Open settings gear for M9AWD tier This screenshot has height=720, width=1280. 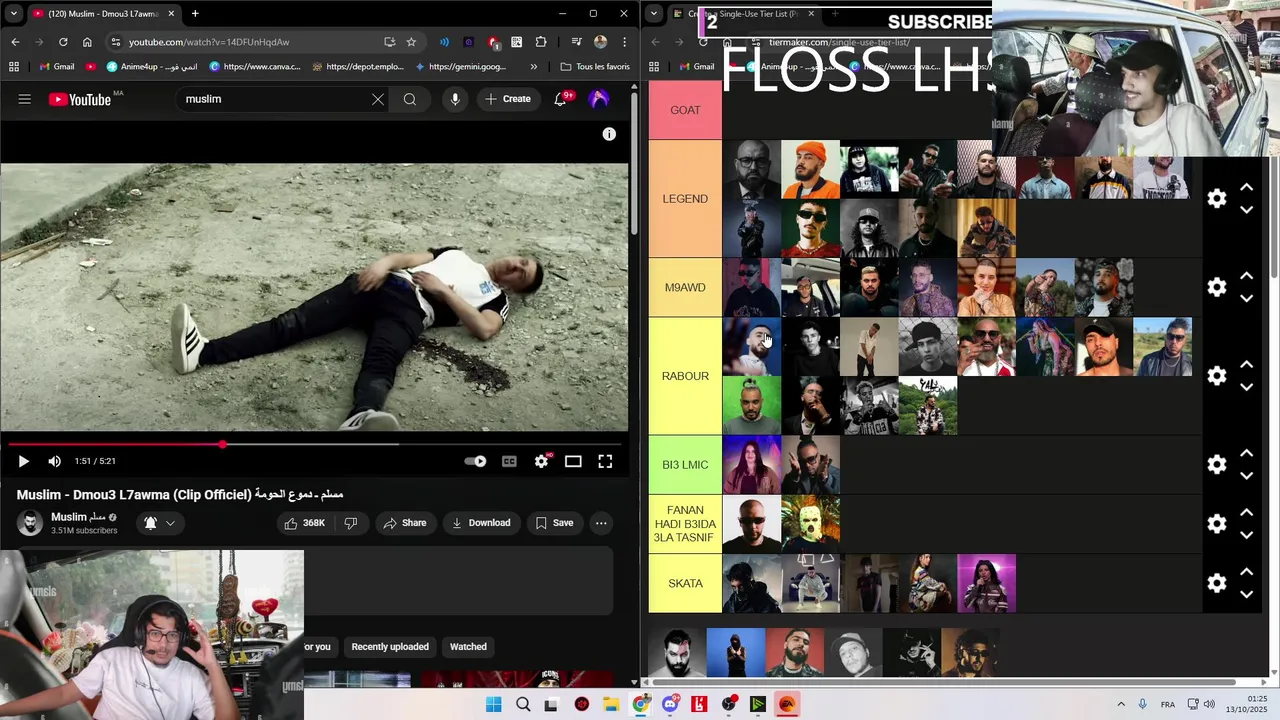[x=1217, y=287]
